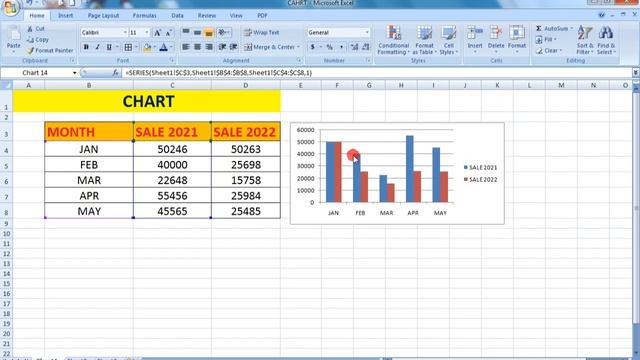Image resolution: width=640 pixels, height=360 pixels.
Task: Select Top Align icon
Action: point(186,32)
